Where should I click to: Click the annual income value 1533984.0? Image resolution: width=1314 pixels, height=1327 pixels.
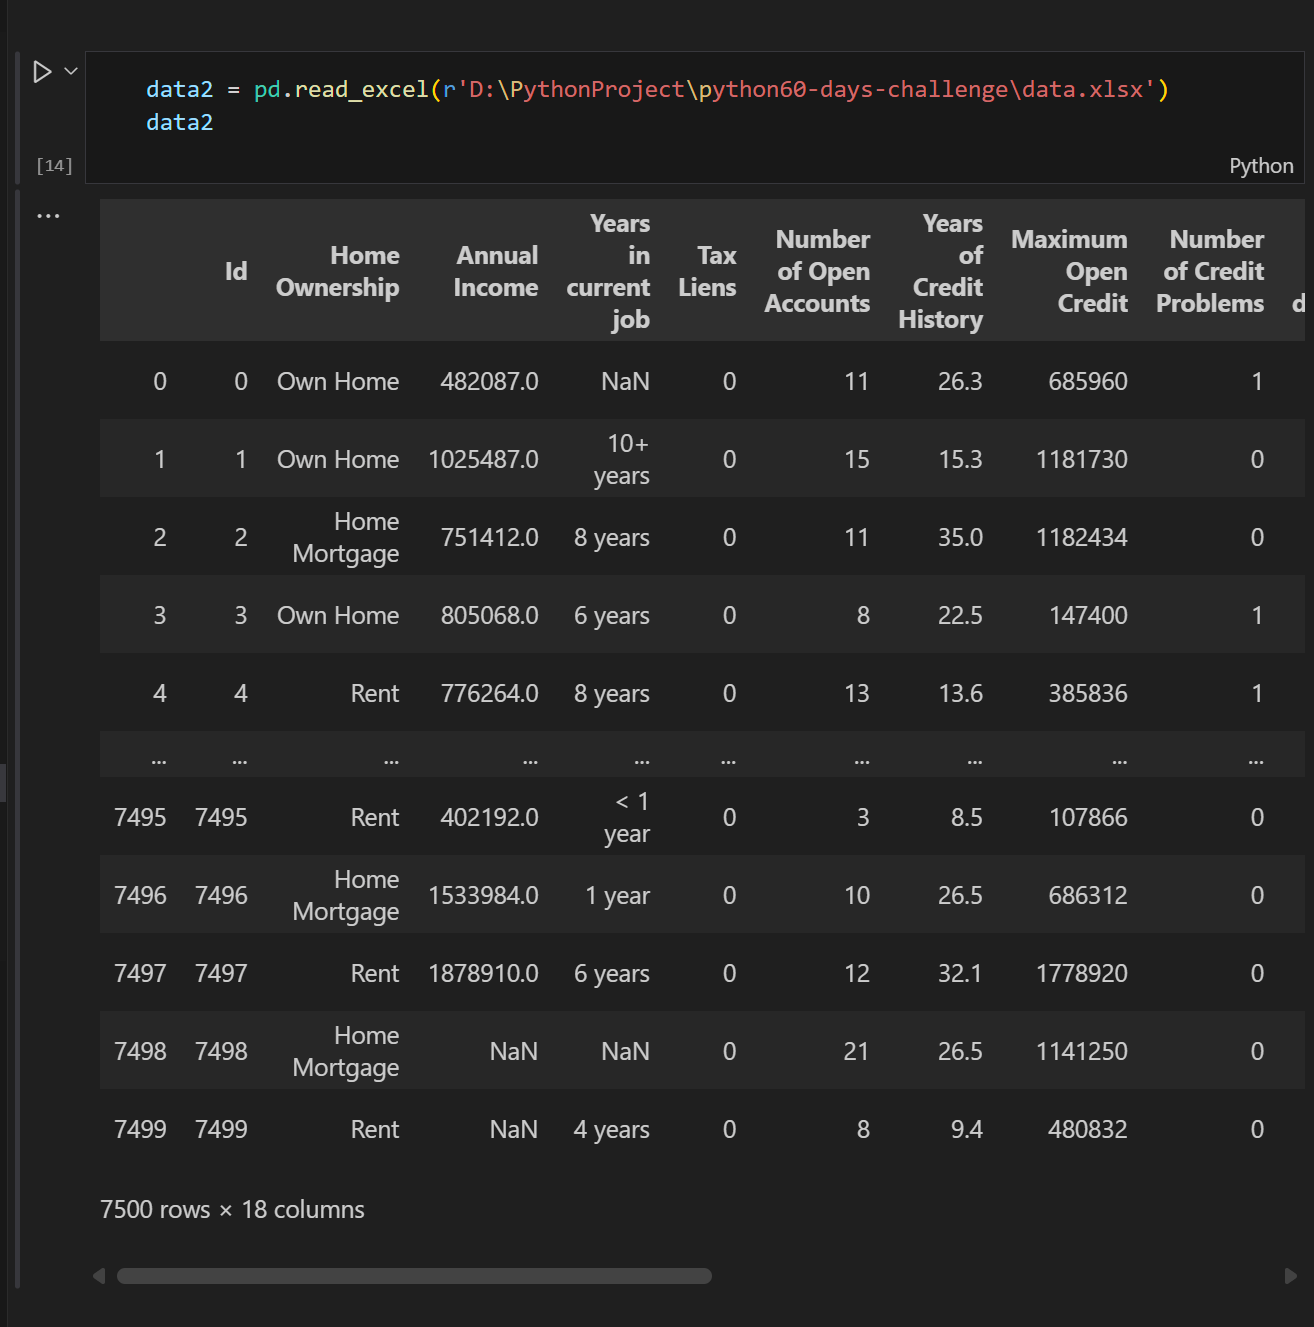click(483, 896)
